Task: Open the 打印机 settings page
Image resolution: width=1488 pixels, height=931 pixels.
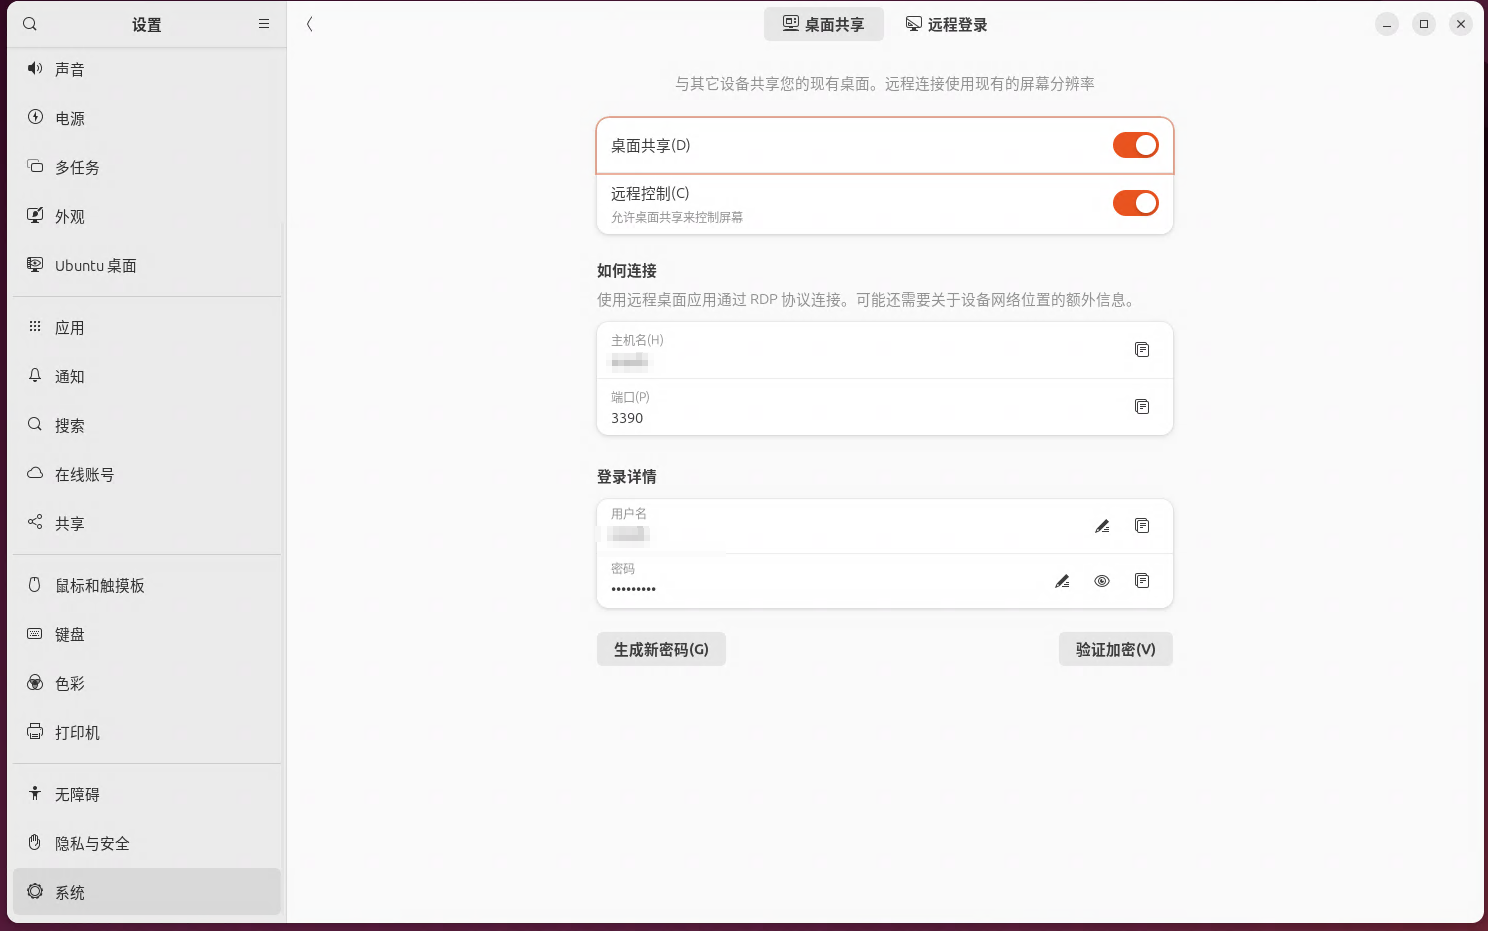Action: [77, 732]
